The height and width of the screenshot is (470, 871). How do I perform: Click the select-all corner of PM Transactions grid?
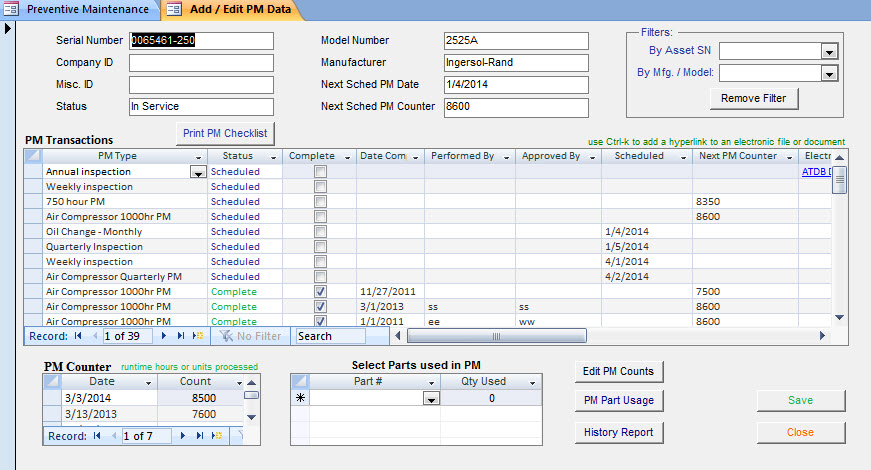[32, 156]
